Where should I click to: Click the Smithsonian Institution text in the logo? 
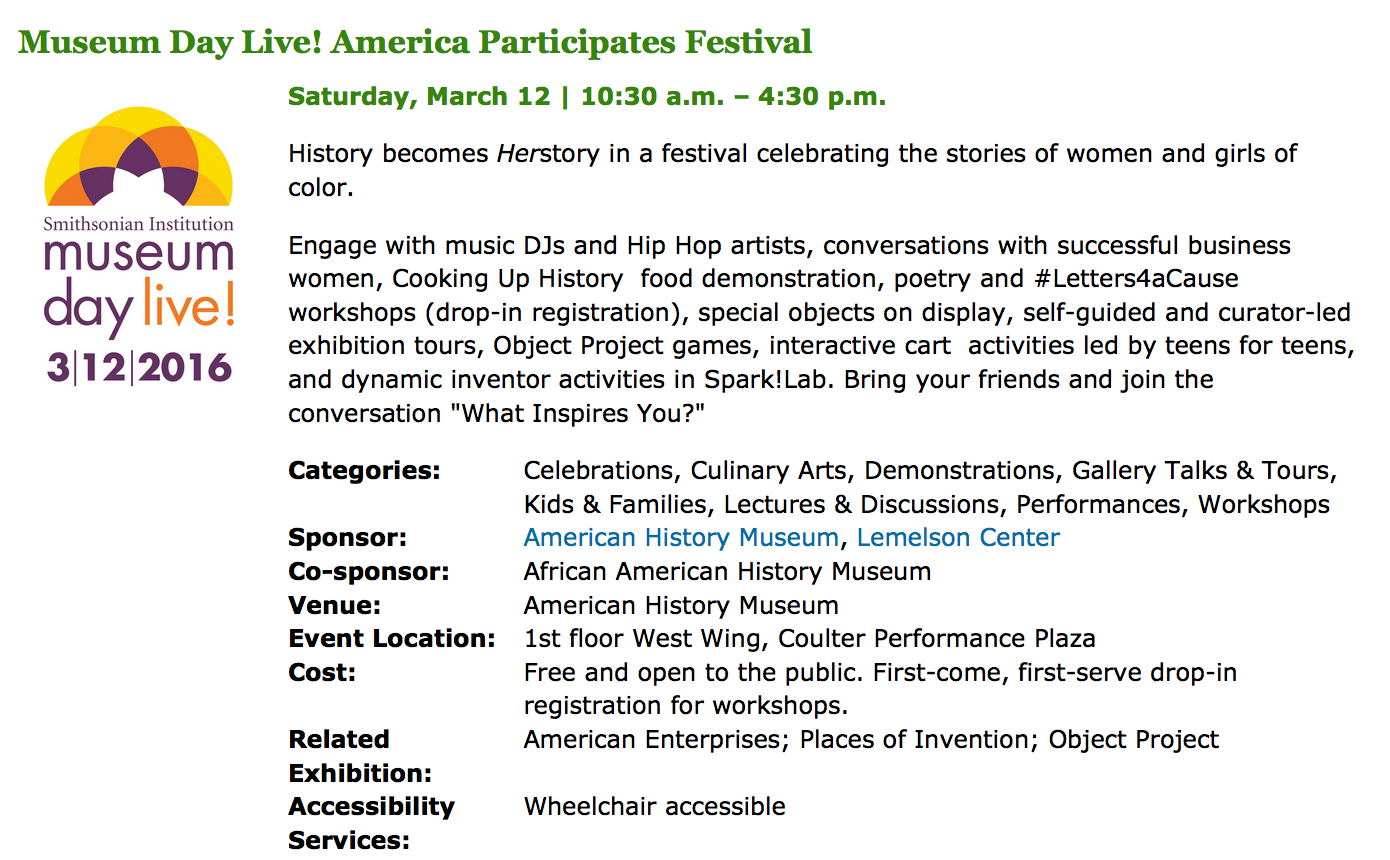(139, 224)
